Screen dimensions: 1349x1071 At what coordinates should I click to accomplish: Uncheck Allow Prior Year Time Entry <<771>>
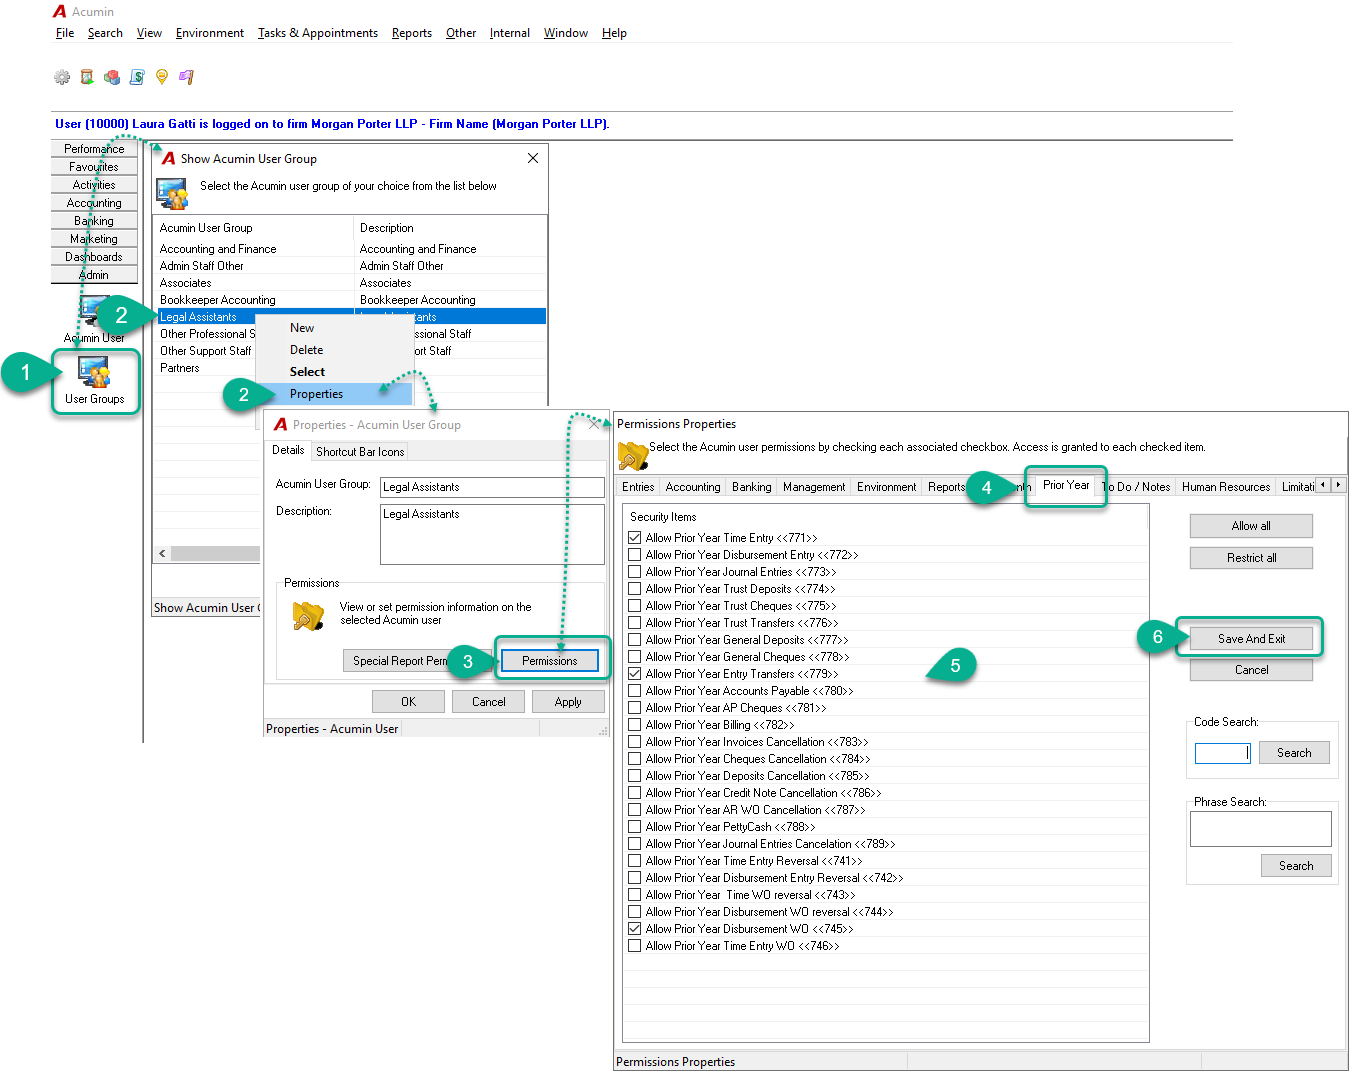[x=634, y=538]
